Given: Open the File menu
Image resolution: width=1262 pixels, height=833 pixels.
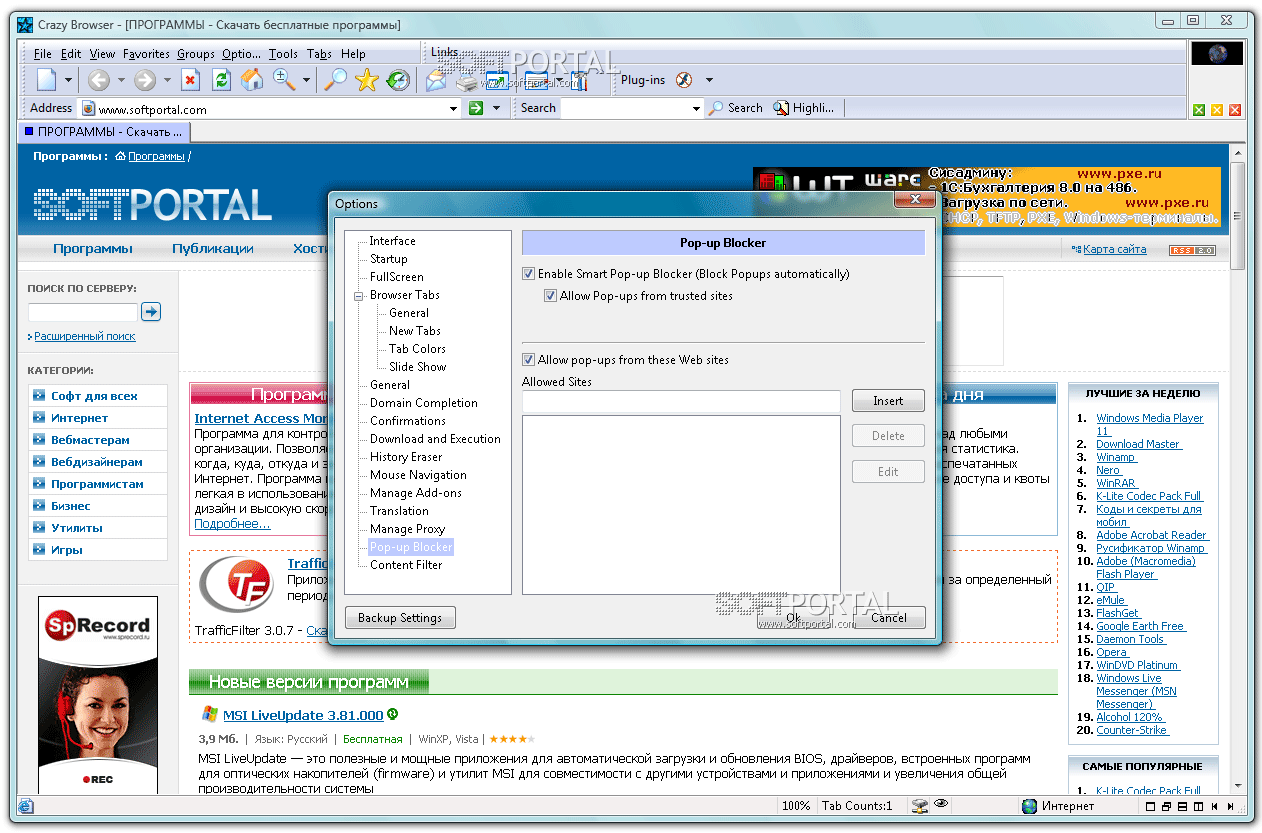Looking at the screenshot, I should click(43, 54).
